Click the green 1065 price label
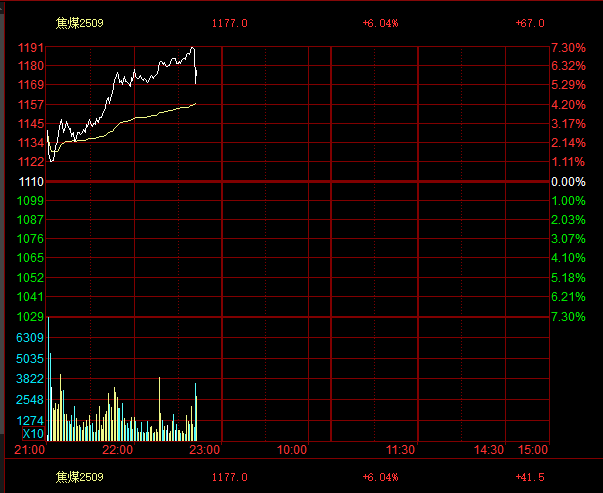The height and width of the screenshot is (493, 603). pyautogui.click(x=30, y=258)
